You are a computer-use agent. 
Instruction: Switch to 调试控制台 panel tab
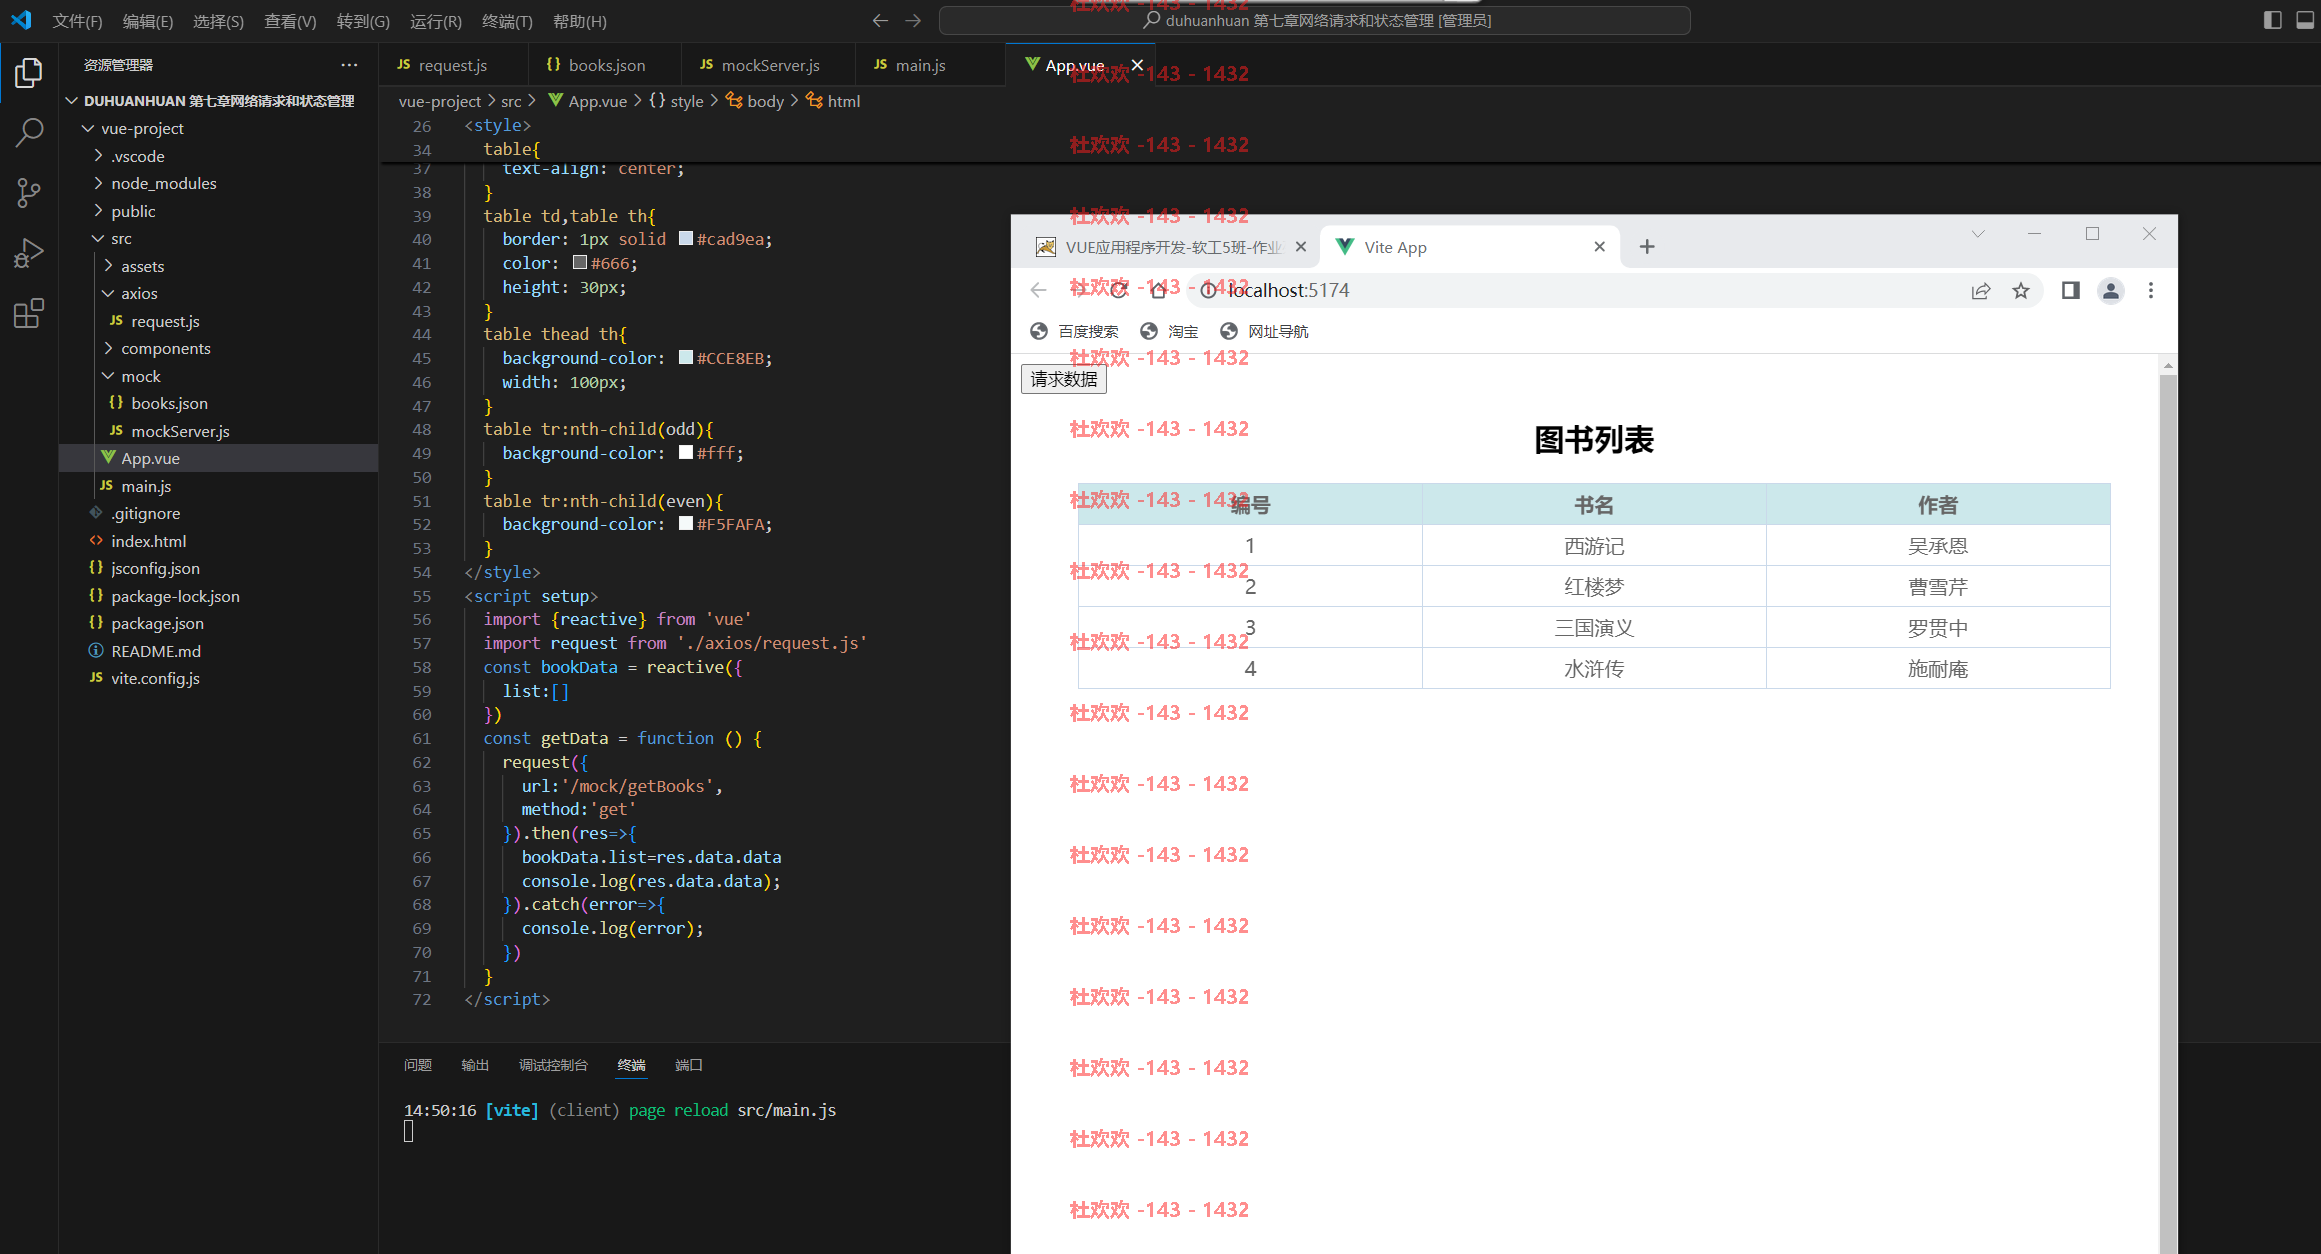tap(553, 1065)
